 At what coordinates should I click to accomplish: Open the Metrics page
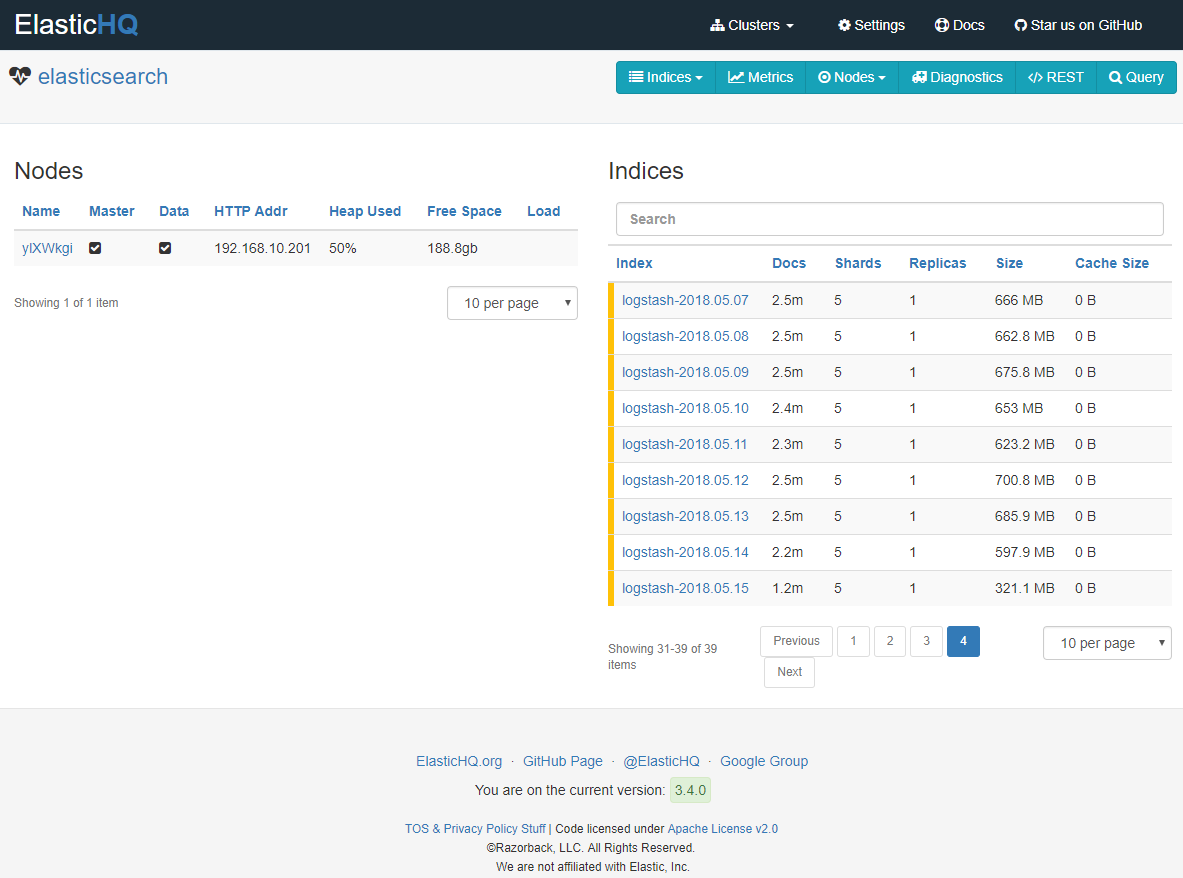click(760, 78)
